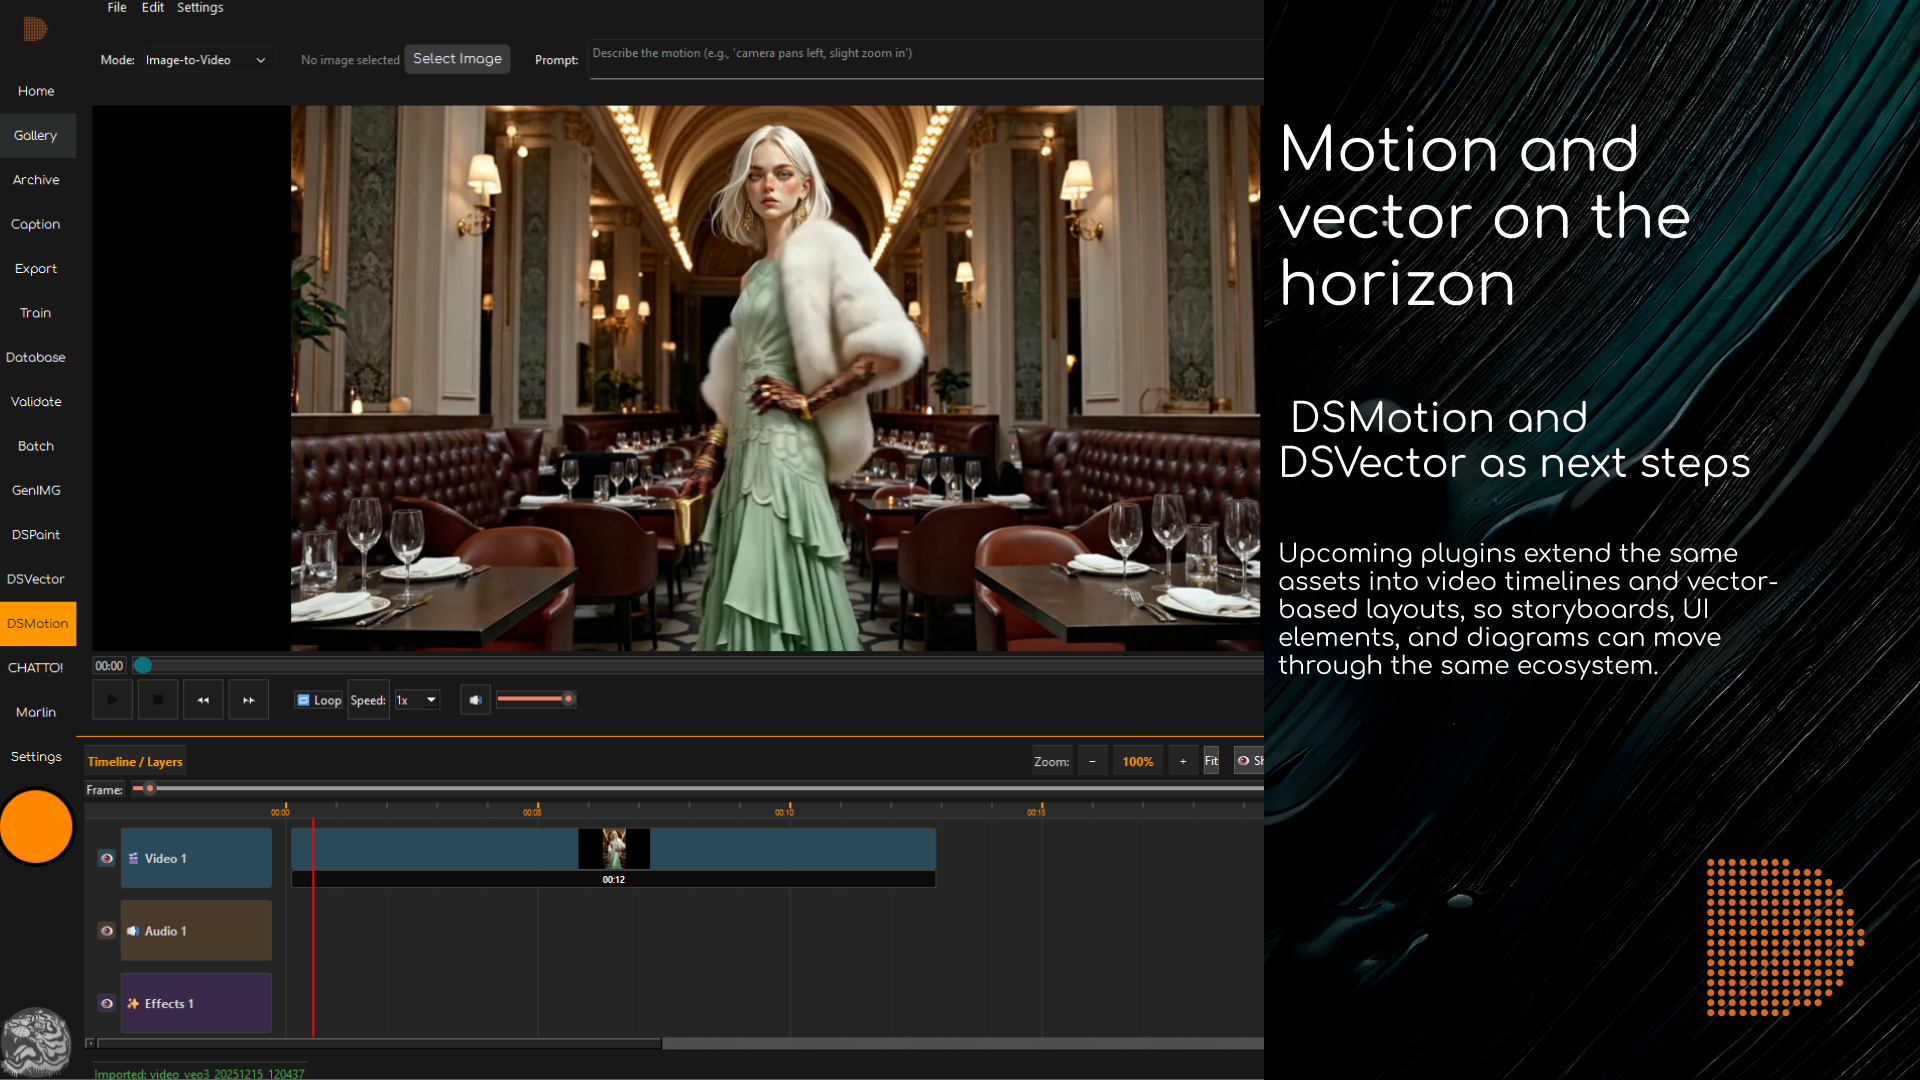Open the Speed dropdown
Screen dimensions: 1920x1080
pyautogui.click(x=416, y=699)
